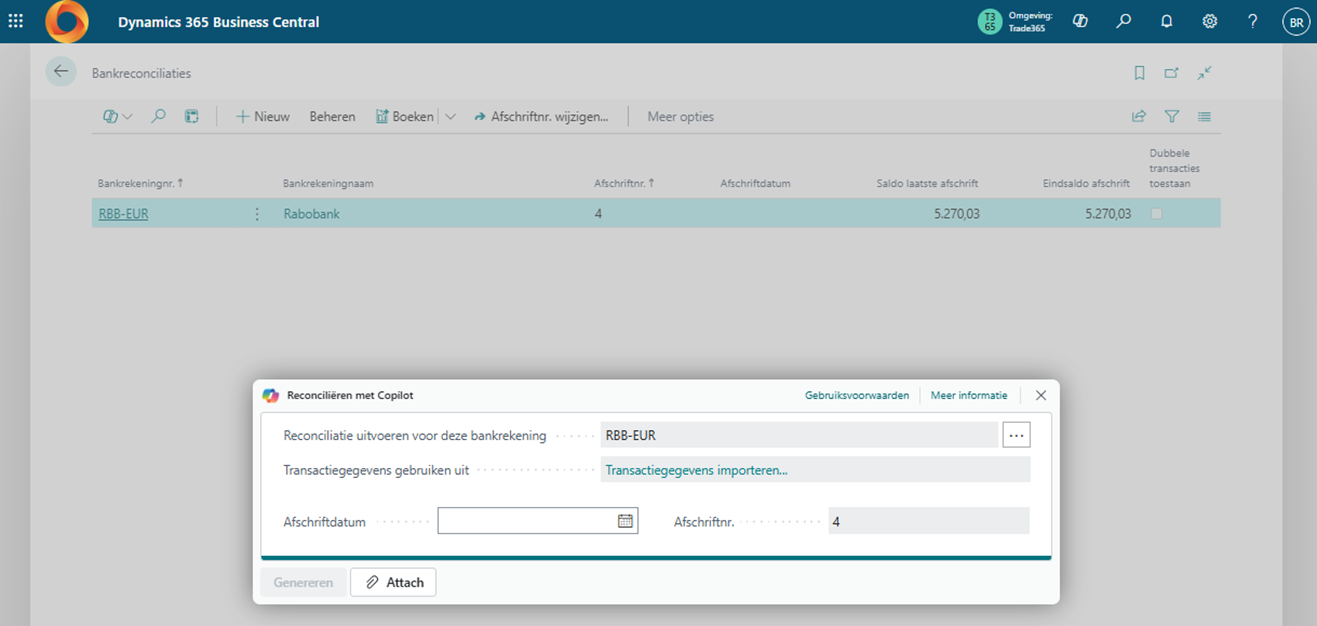The width and height of the screenshot is (1317, 626).
Task: Open the Gebruiksvoorwaarden link
Action: point(856,396)
